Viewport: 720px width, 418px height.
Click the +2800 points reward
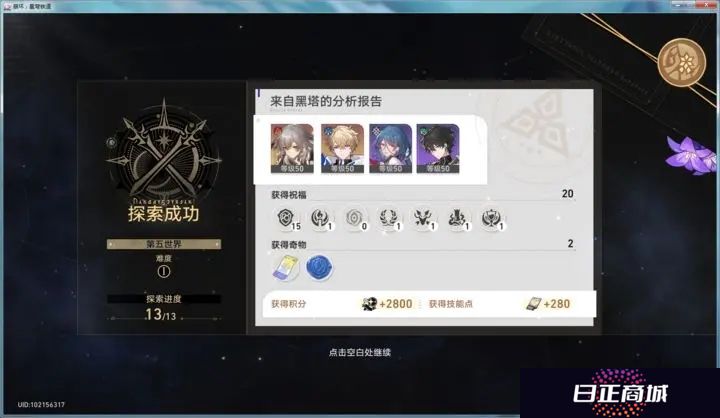[387, 304]
